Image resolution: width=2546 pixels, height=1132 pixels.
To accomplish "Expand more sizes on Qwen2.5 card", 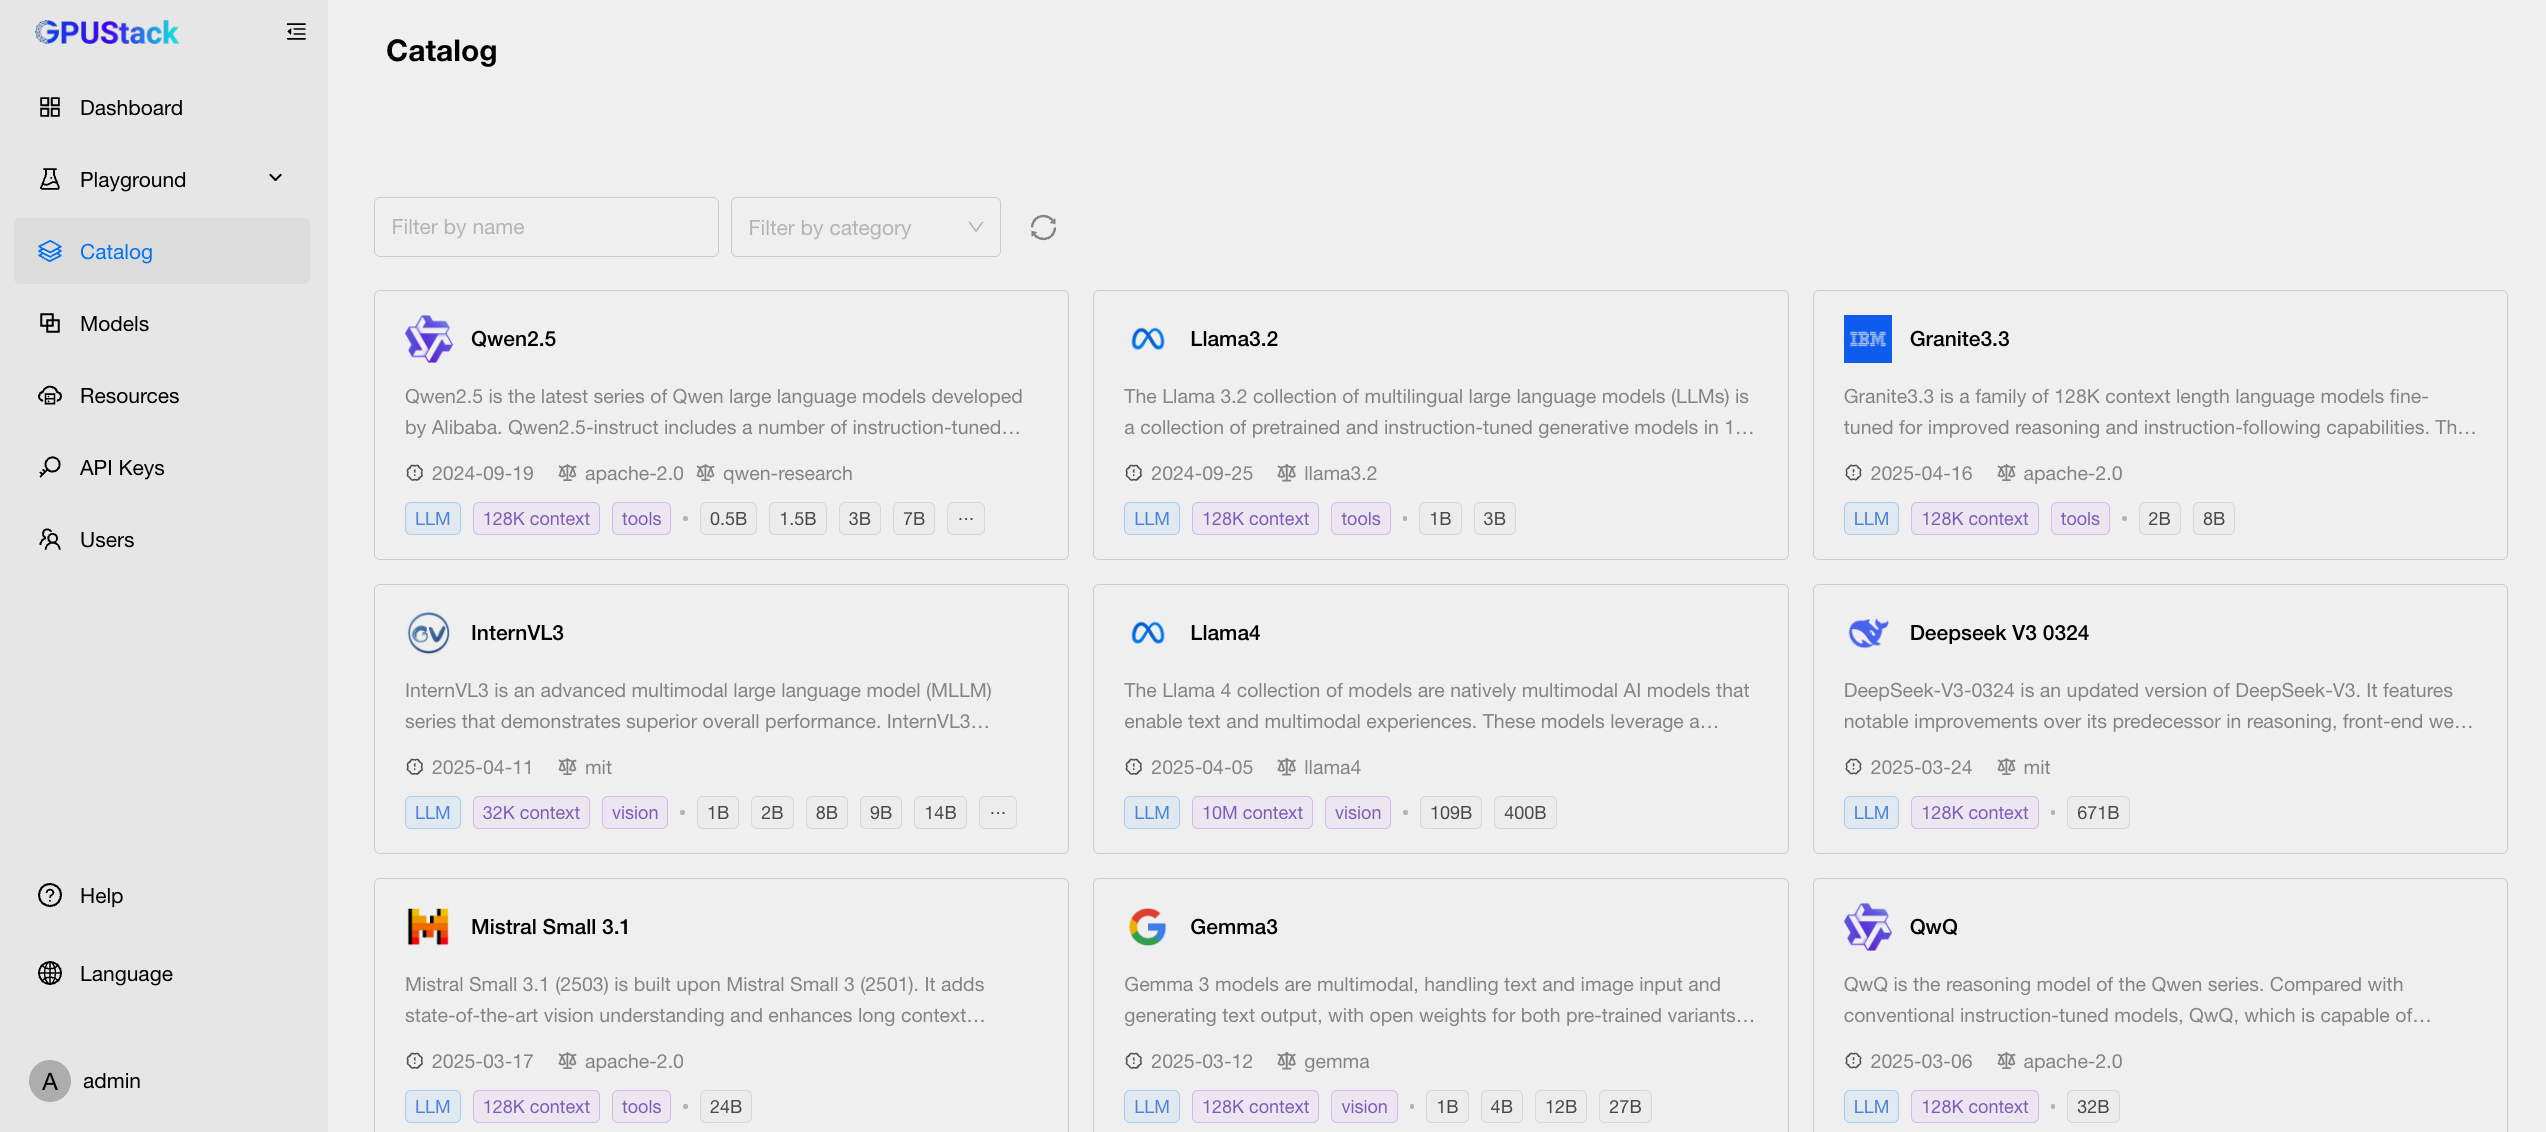I will click(965, 519).
